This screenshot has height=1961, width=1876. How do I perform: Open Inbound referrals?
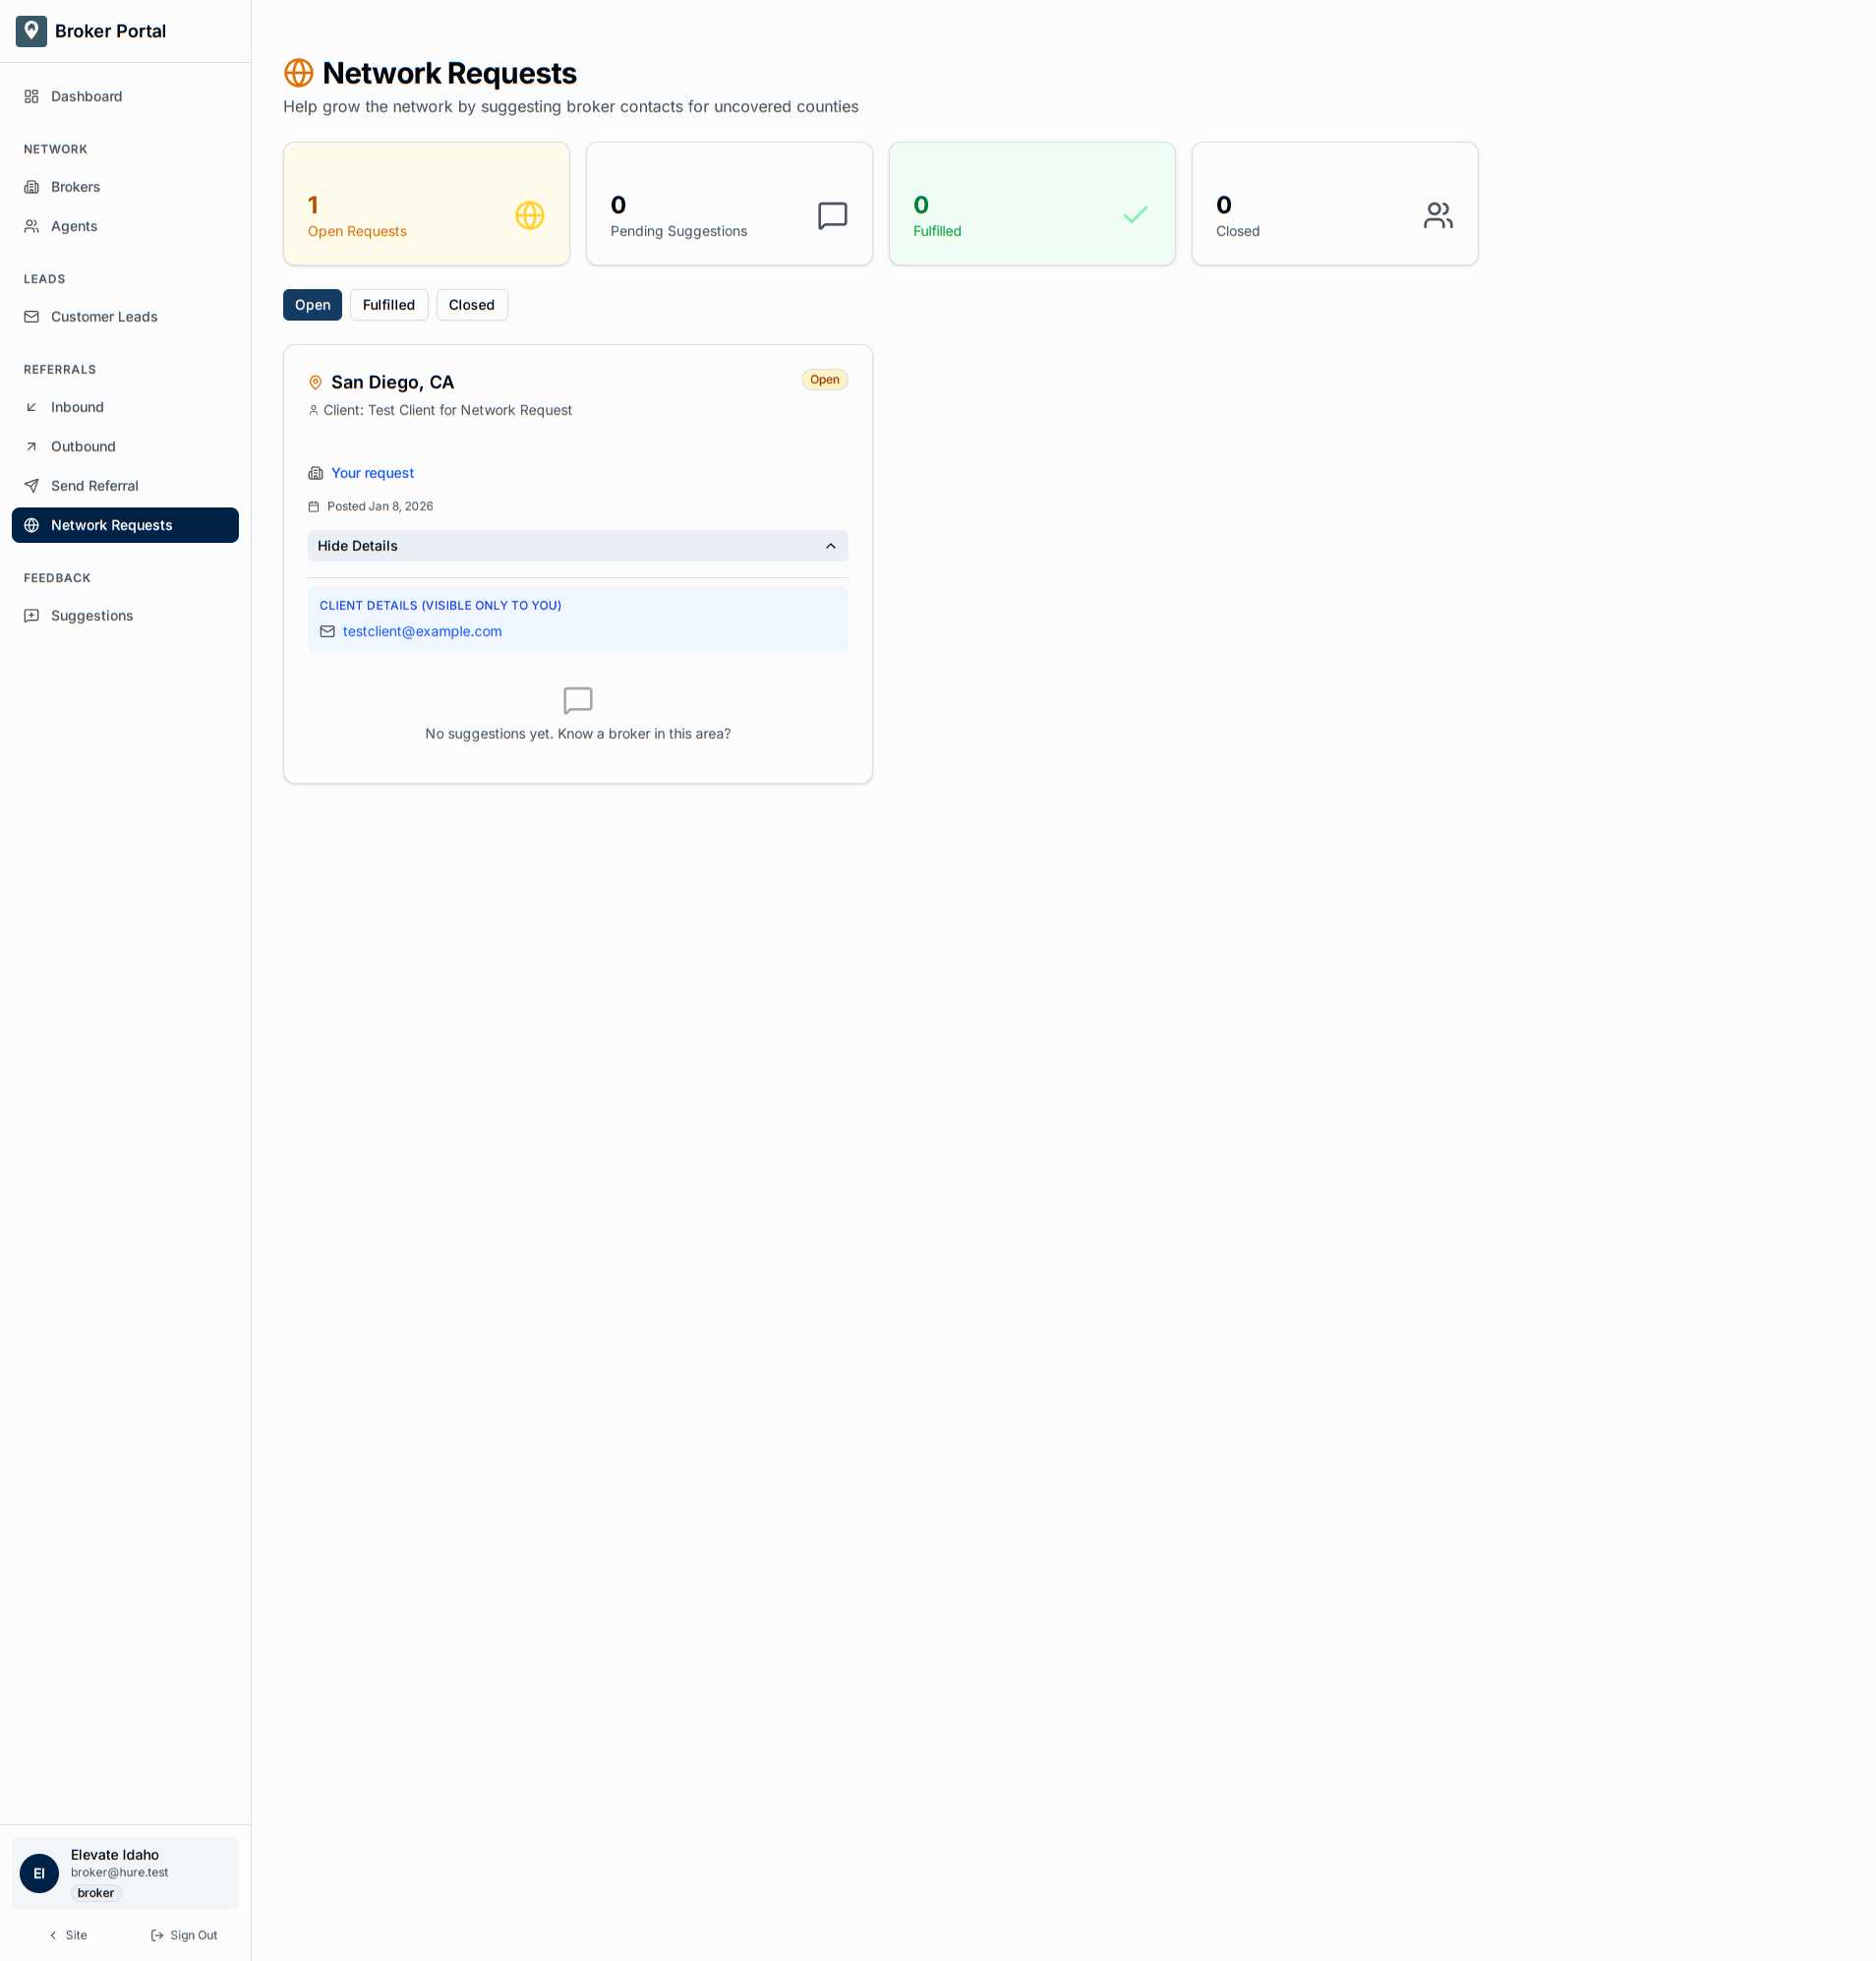point(77,407)
